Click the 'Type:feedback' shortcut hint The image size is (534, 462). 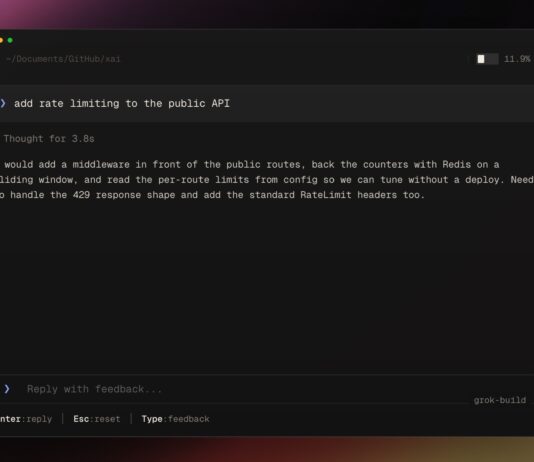(x=175, y=419)
